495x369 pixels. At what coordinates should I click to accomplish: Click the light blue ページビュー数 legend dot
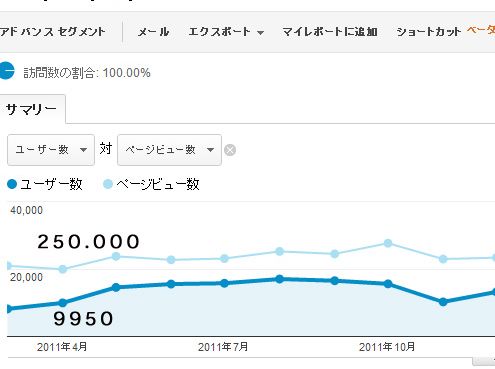point(108,184)
